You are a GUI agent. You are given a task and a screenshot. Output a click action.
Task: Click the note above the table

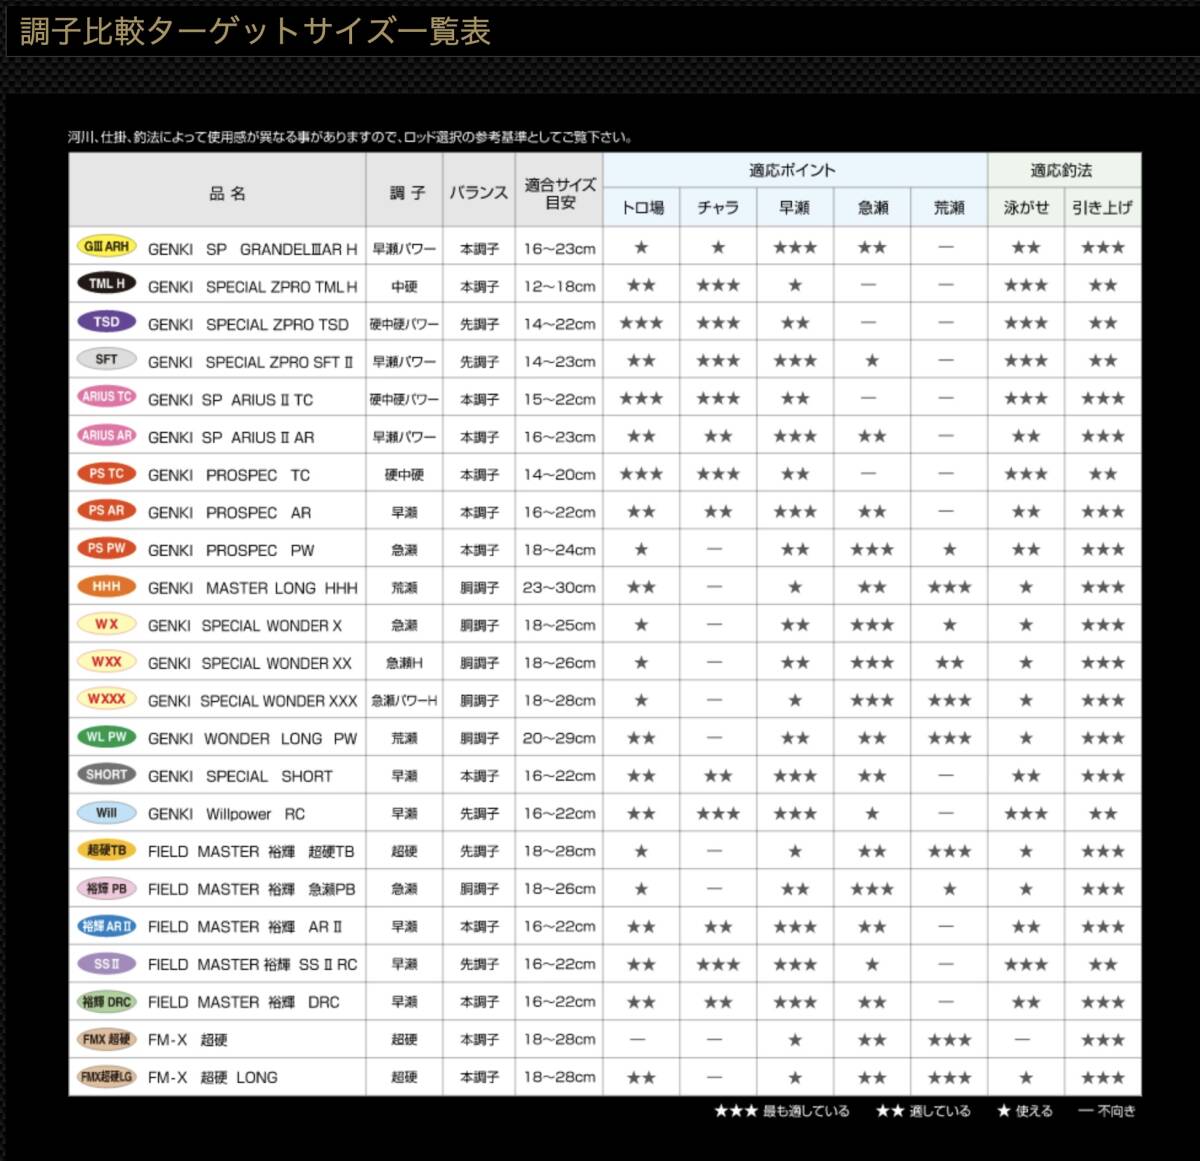350,137
